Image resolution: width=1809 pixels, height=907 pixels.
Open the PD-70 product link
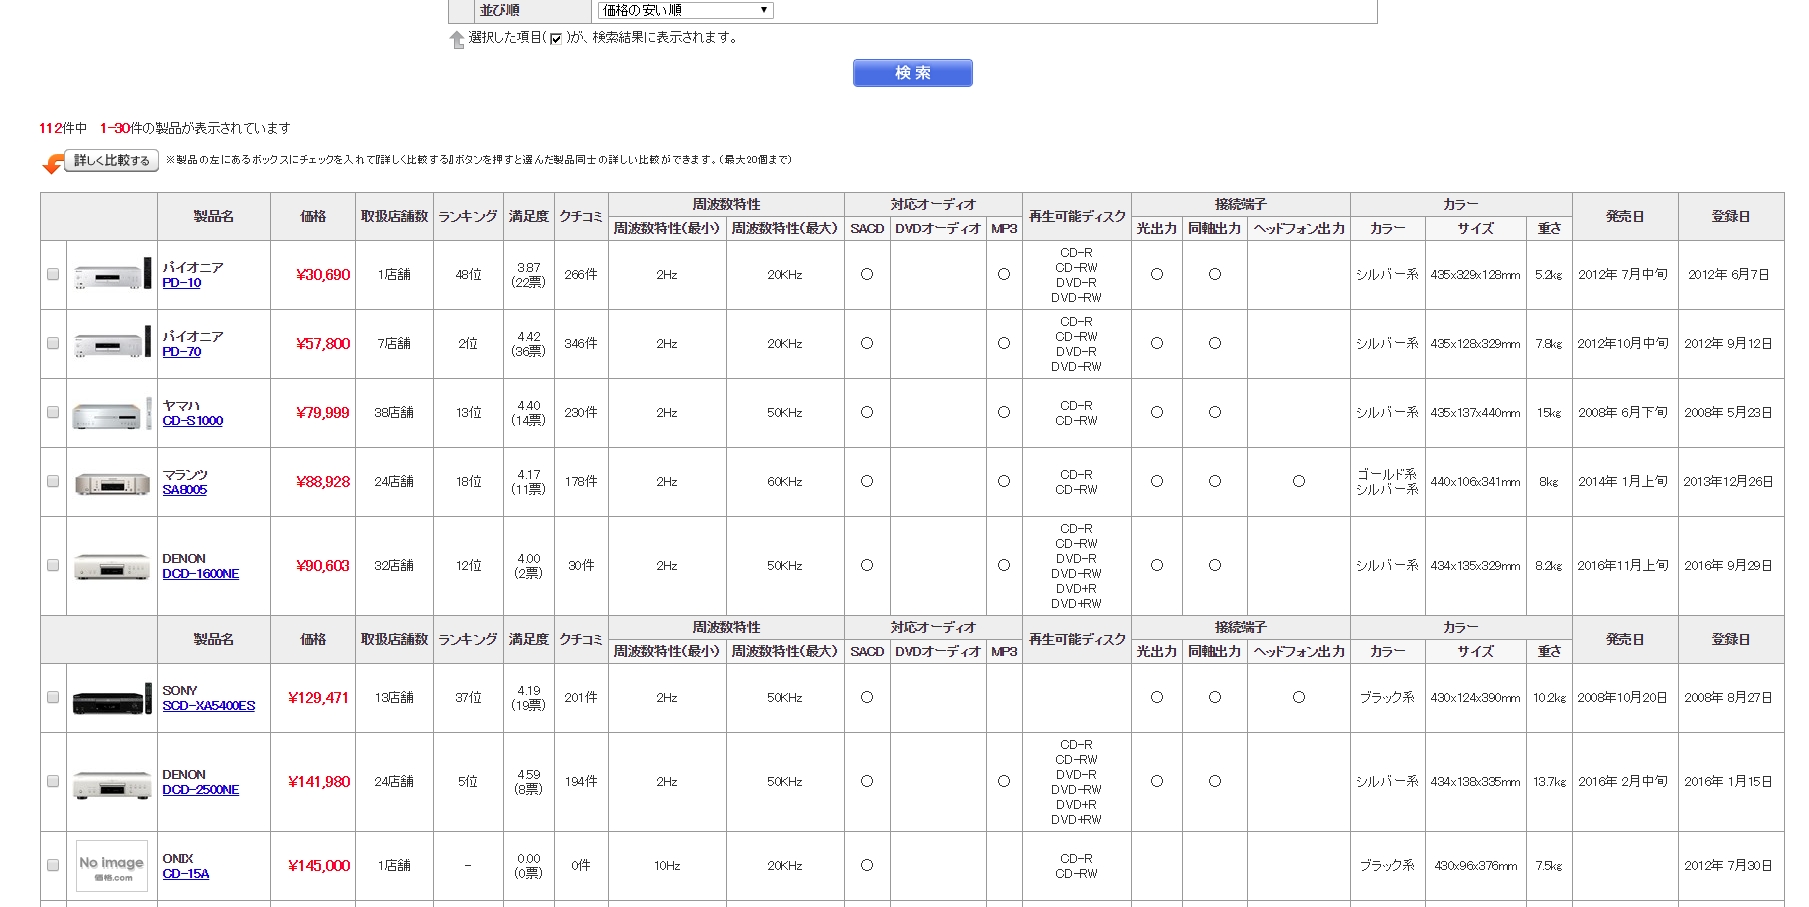pos(182,352)
